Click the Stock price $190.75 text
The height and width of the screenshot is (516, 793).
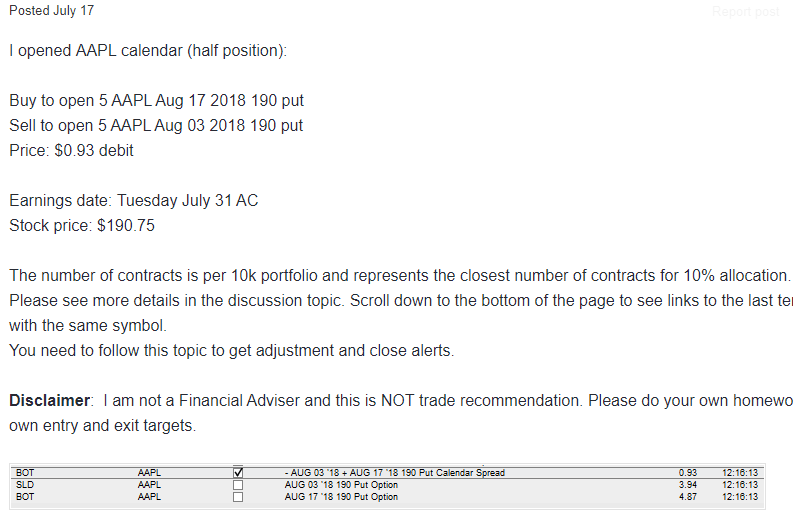click(x=82, y=226)
